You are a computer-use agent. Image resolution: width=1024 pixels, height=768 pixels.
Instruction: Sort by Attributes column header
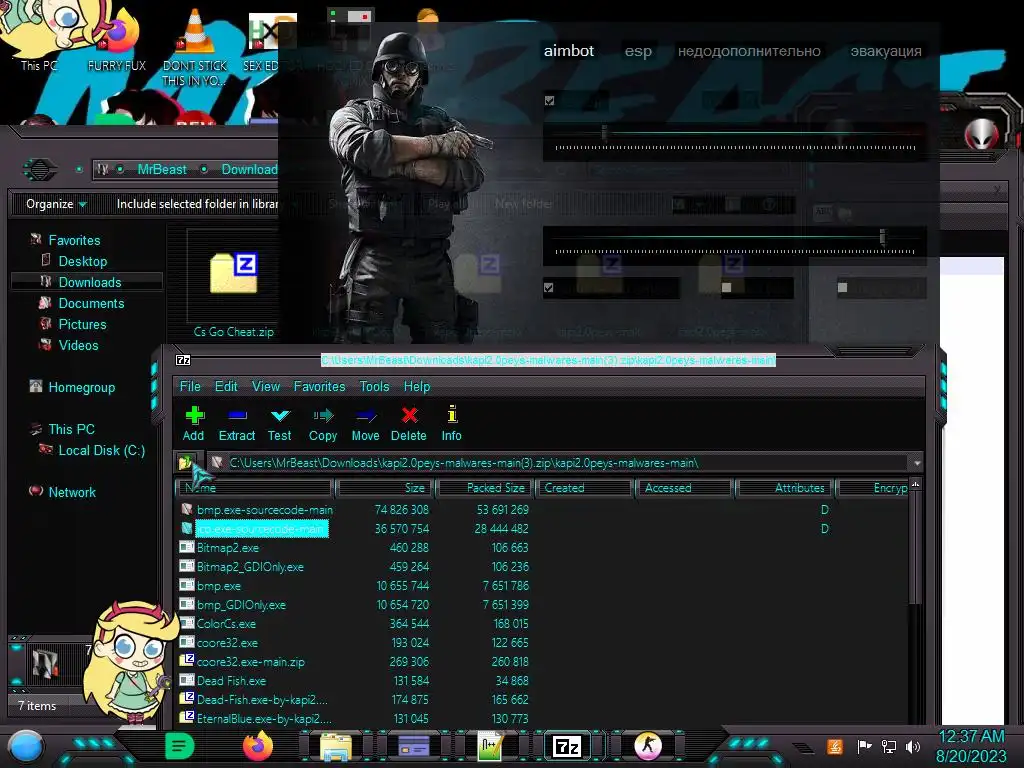pyautogui.click(x=785, y=488)
